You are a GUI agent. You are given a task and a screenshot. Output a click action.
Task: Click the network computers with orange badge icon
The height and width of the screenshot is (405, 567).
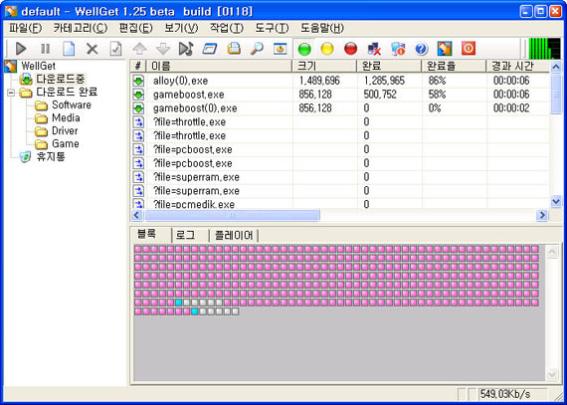[x=398, y=49]
